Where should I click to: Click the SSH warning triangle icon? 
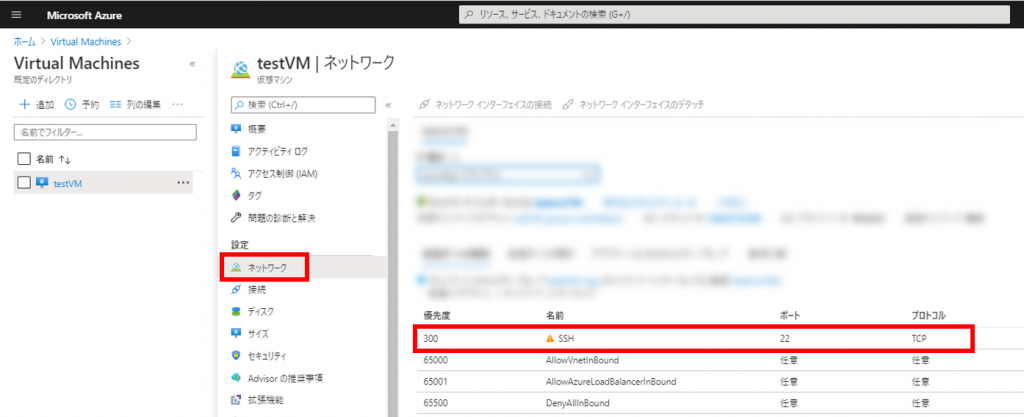pyautogui.click(x=550, y=339)
